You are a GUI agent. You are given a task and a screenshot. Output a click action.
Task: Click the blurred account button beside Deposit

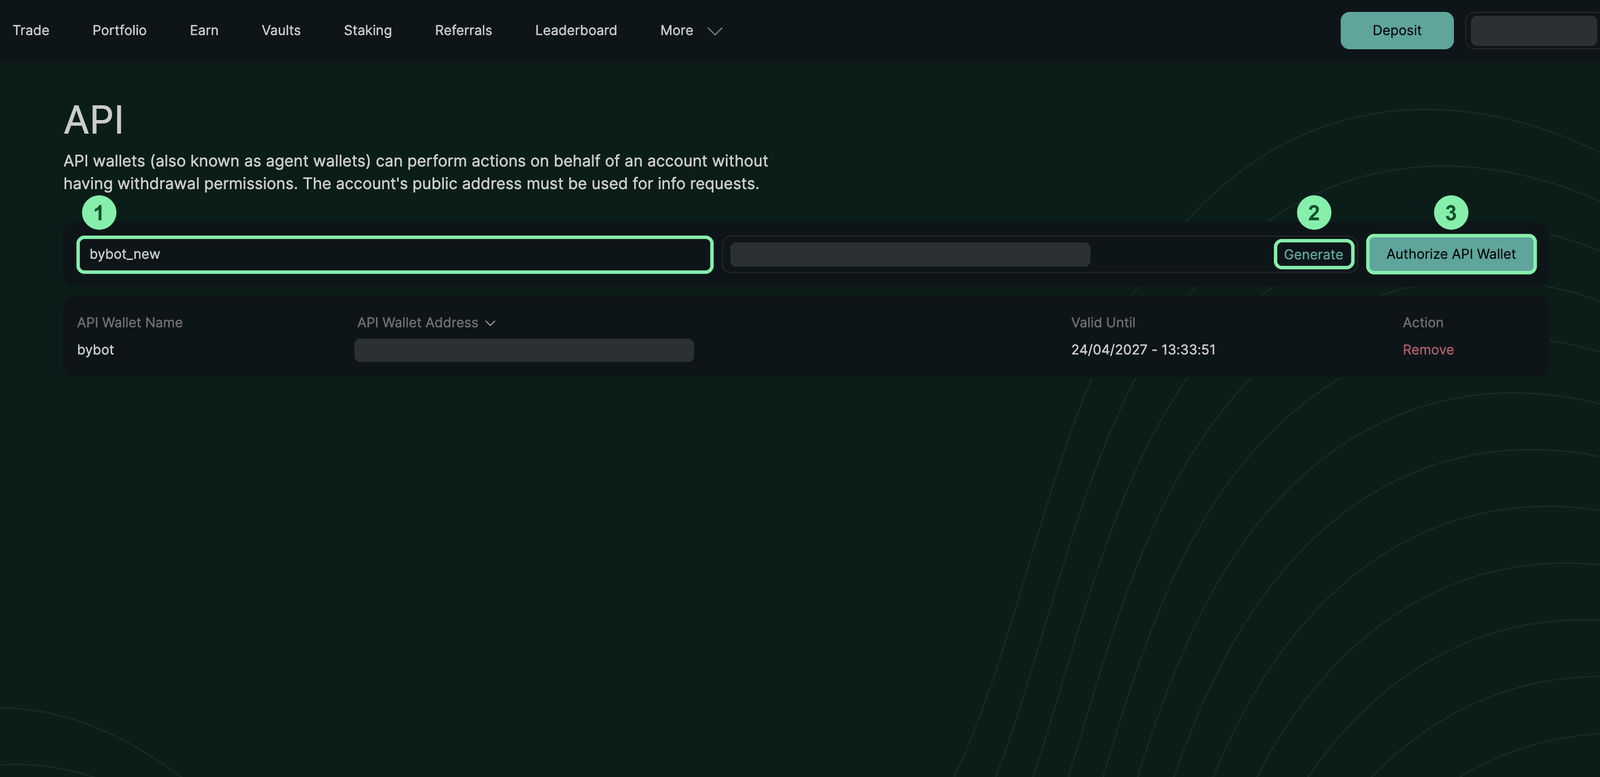[1533, 30]
